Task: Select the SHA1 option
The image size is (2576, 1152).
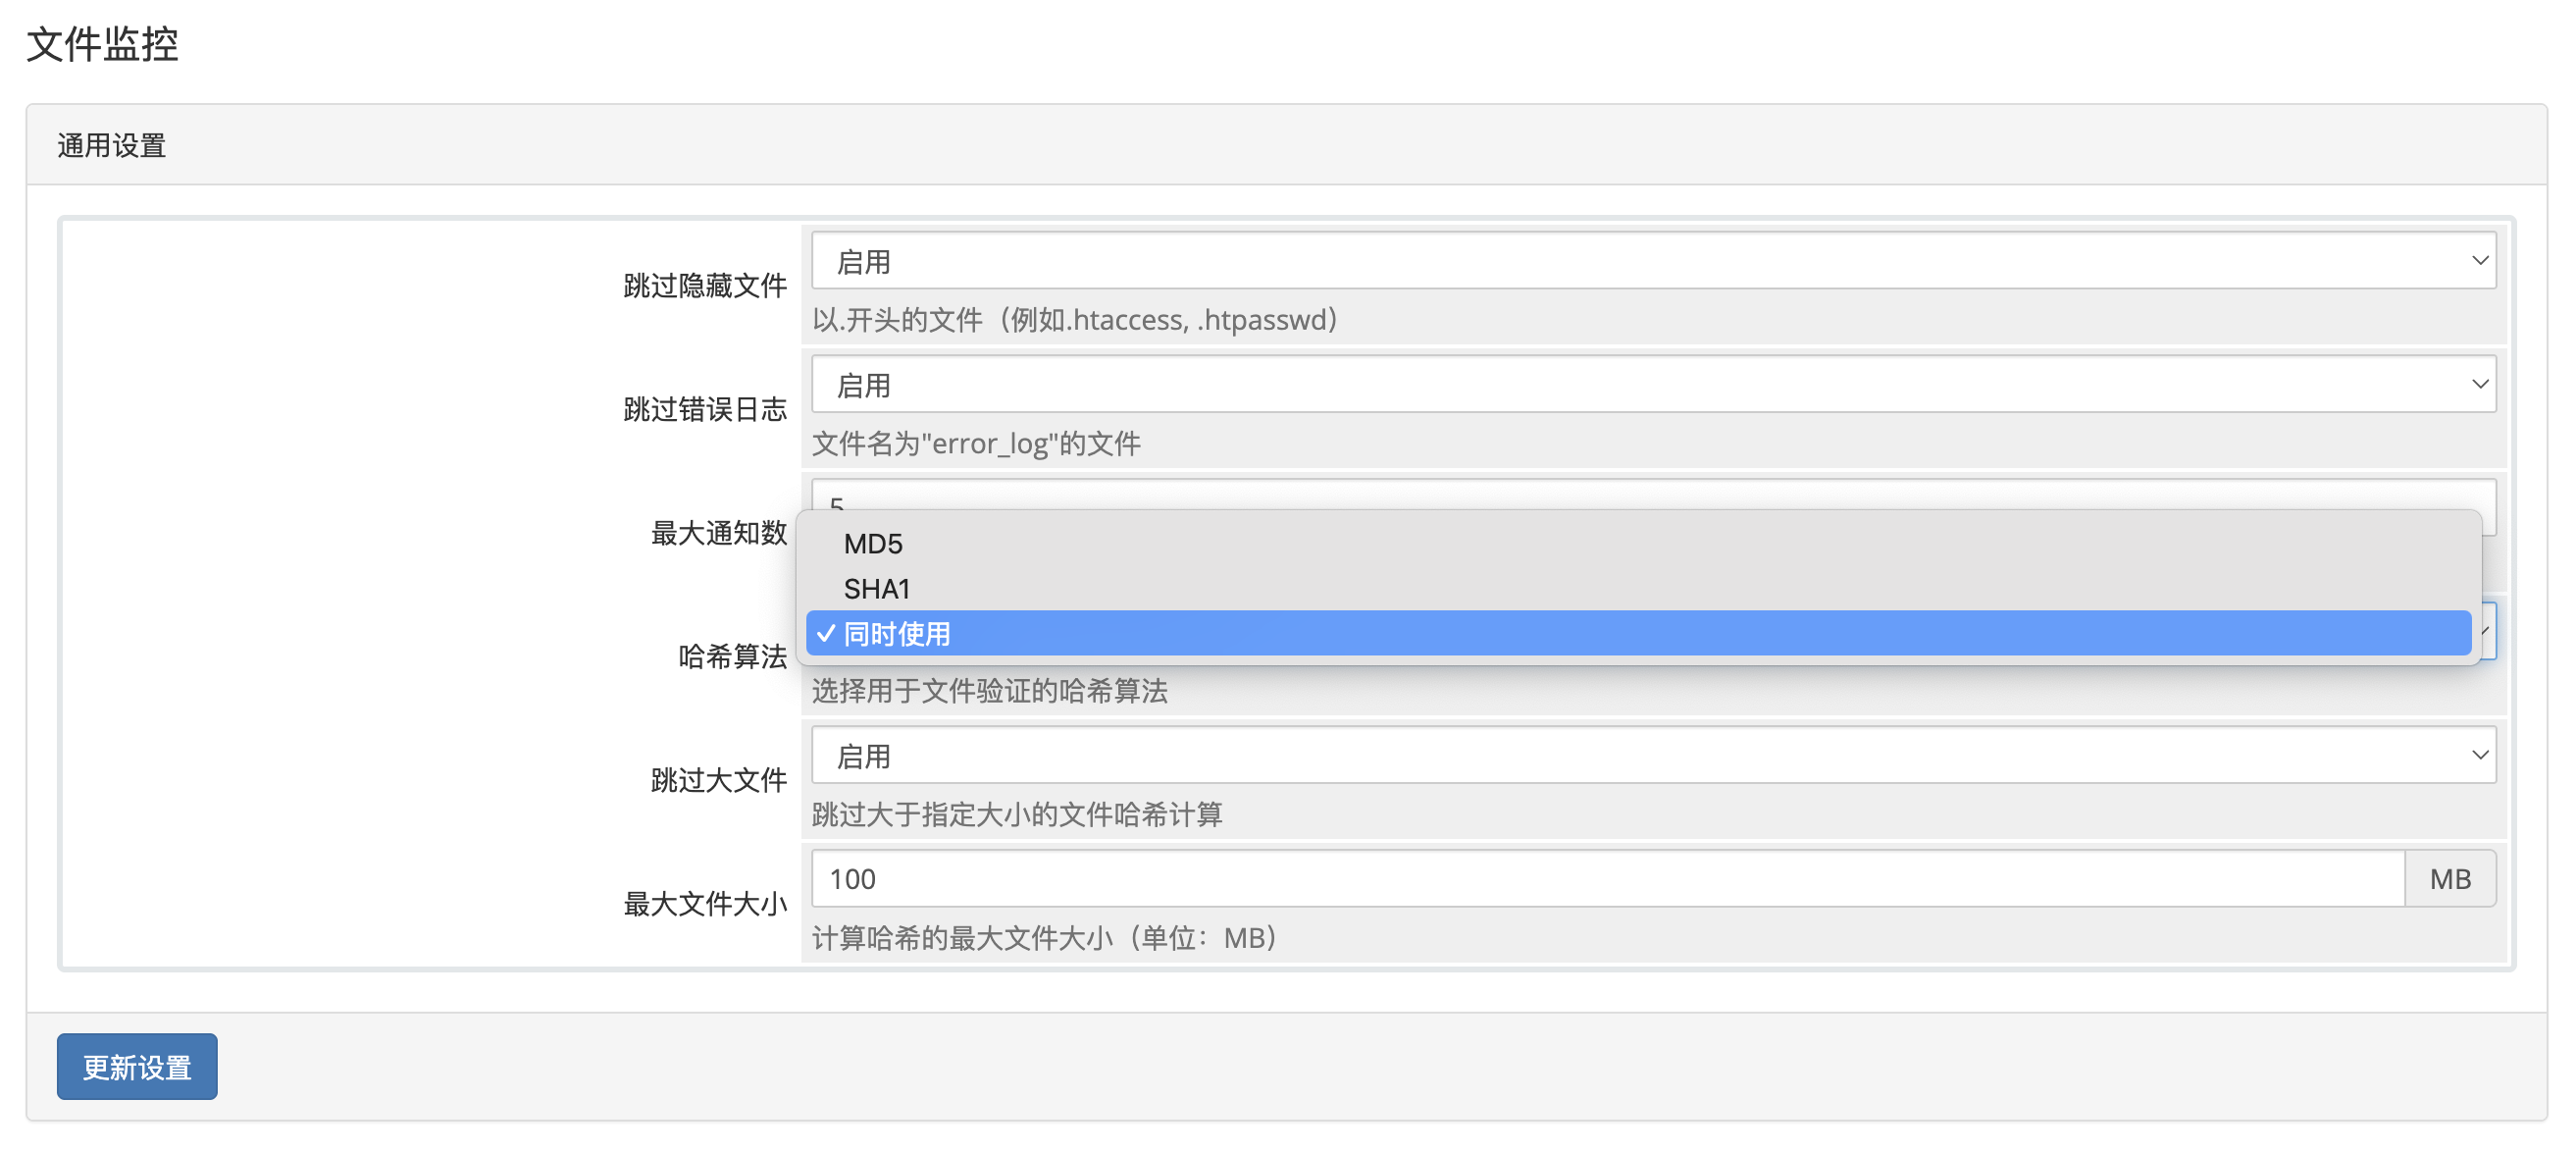Action: click(x=877, y=589)
